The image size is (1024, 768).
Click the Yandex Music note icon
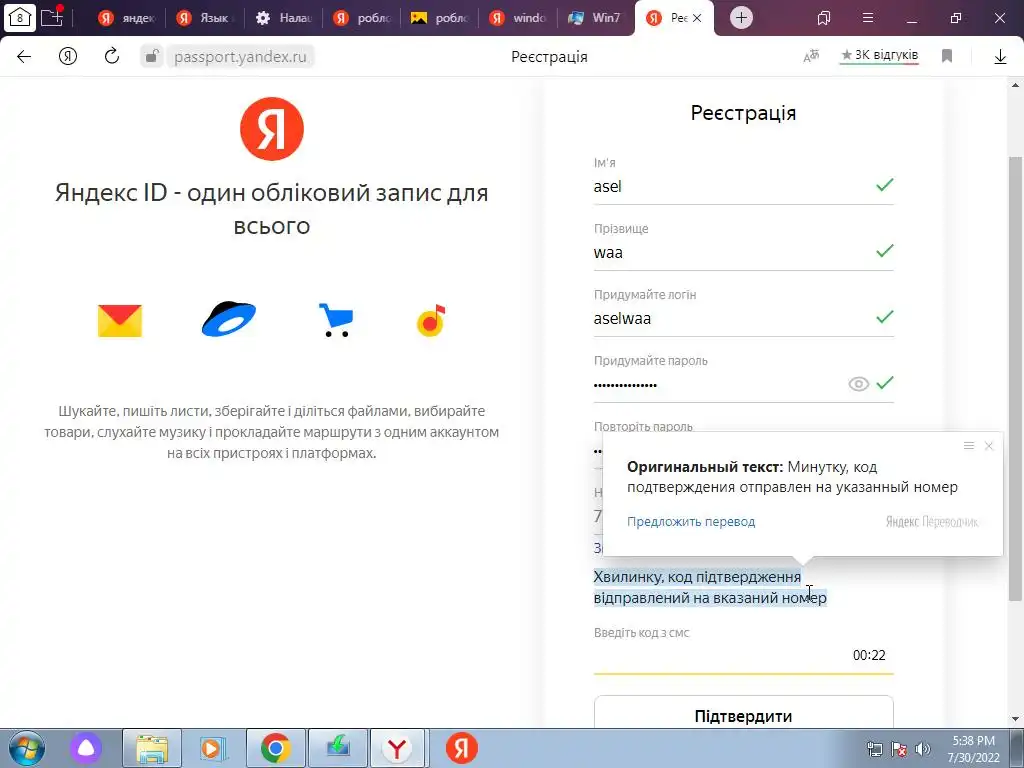click(x=431, y=321)
